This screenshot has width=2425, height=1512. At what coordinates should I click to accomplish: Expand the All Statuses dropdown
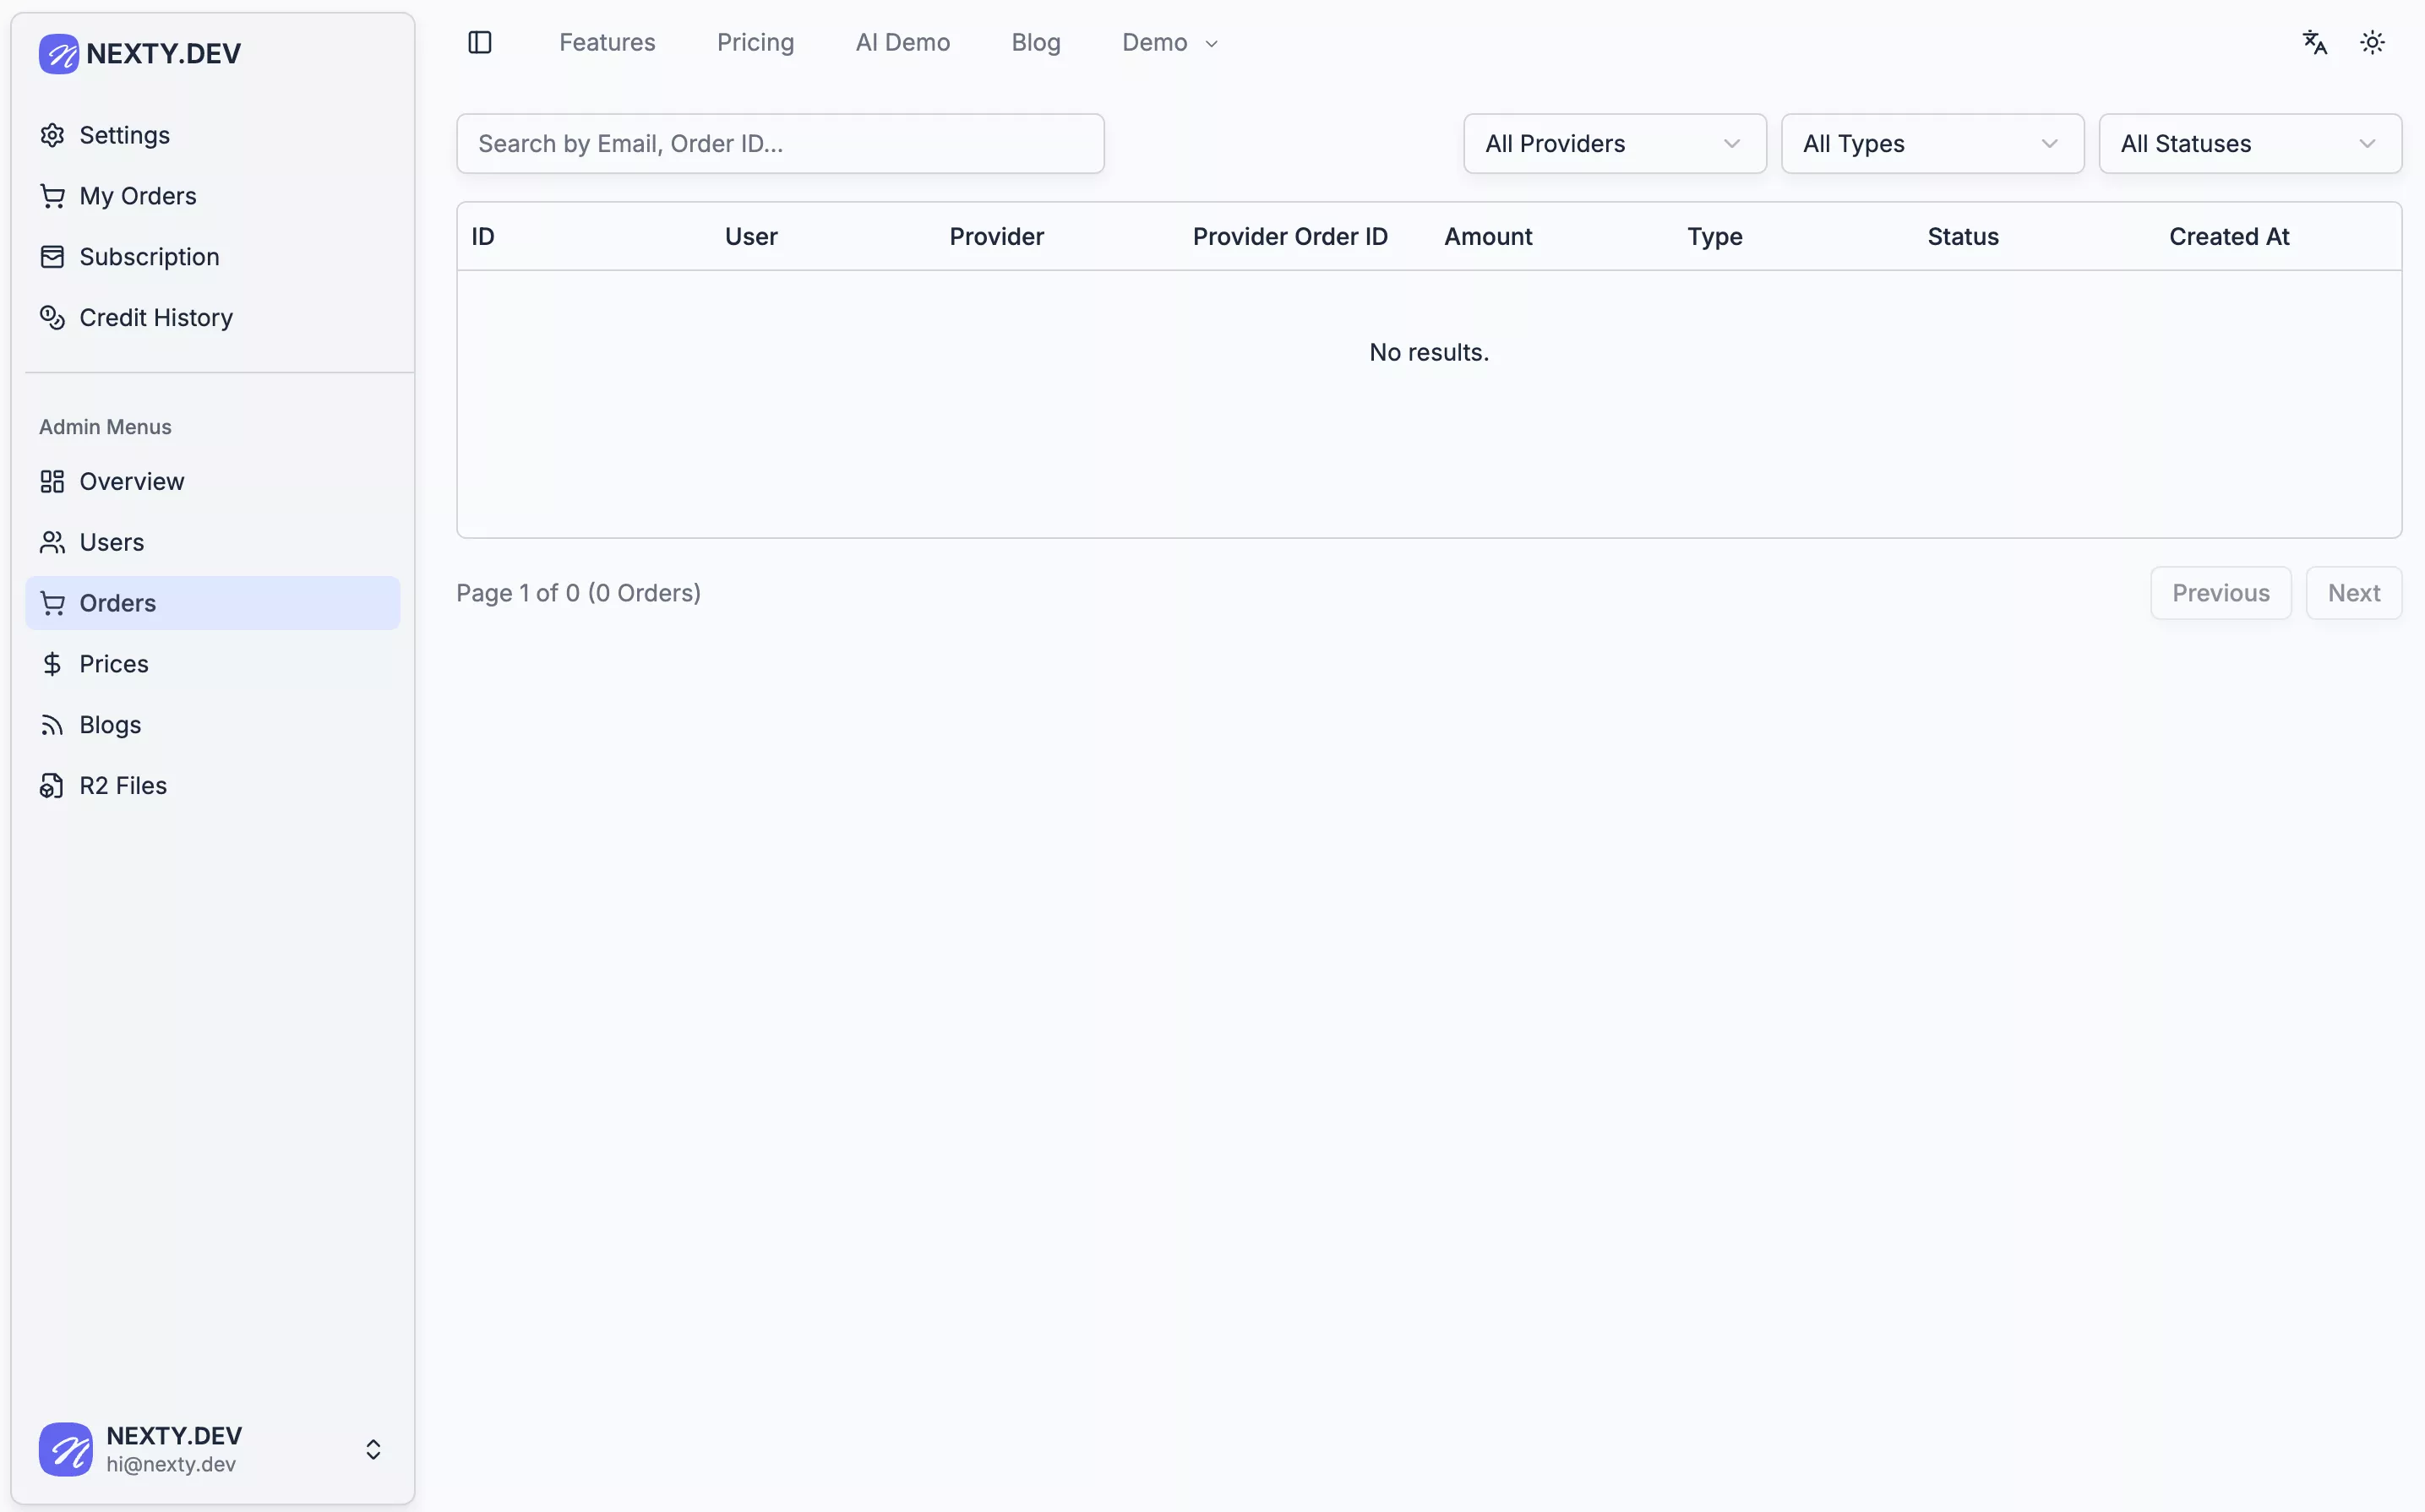[x=2249, y=144]
